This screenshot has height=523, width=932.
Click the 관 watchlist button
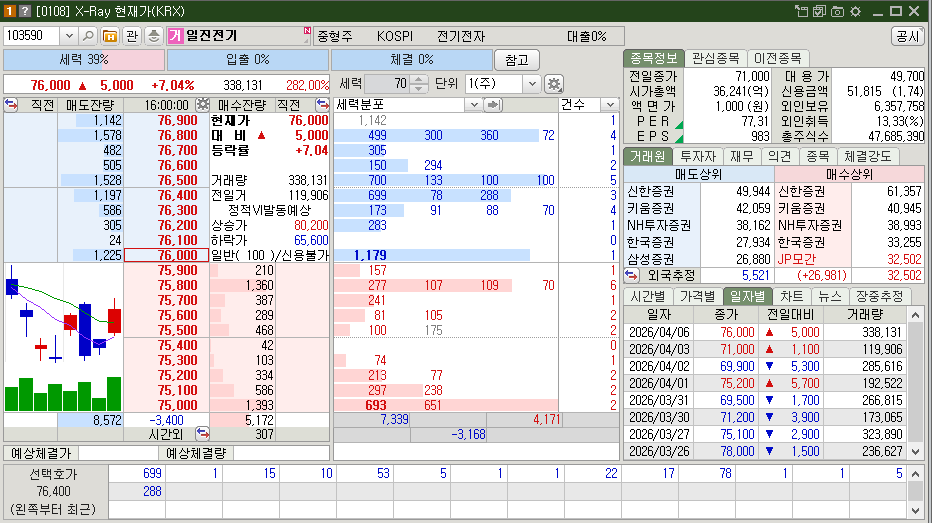(x=132, y=36)
